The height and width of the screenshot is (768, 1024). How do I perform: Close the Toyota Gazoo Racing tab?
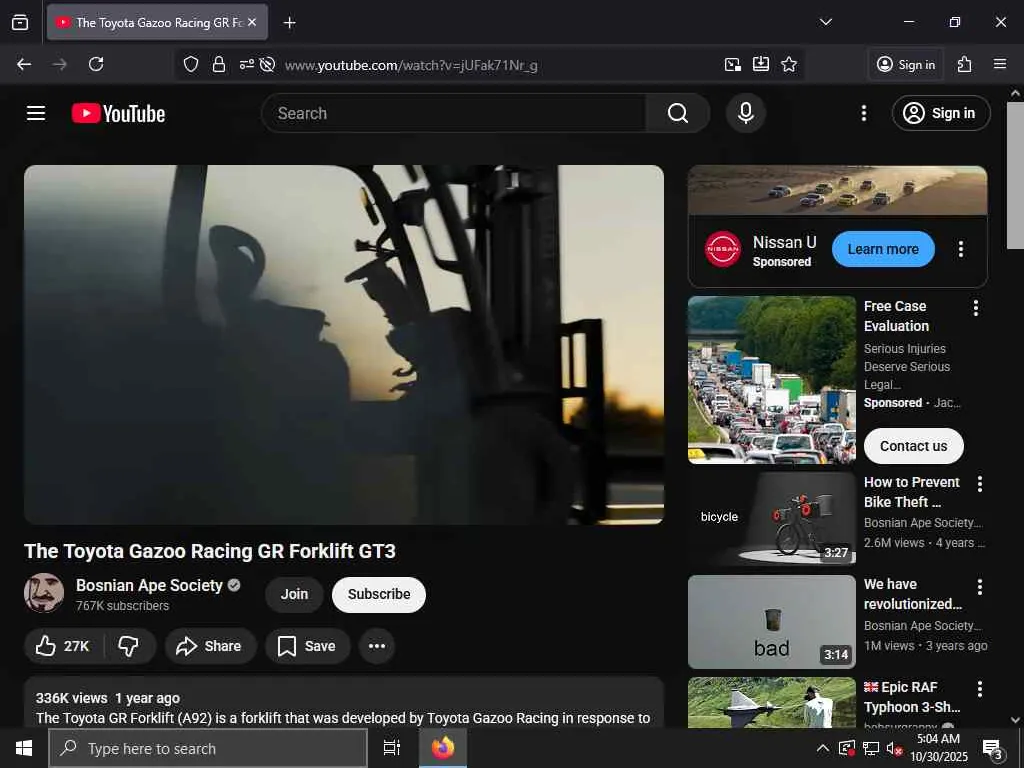point(252,23)
